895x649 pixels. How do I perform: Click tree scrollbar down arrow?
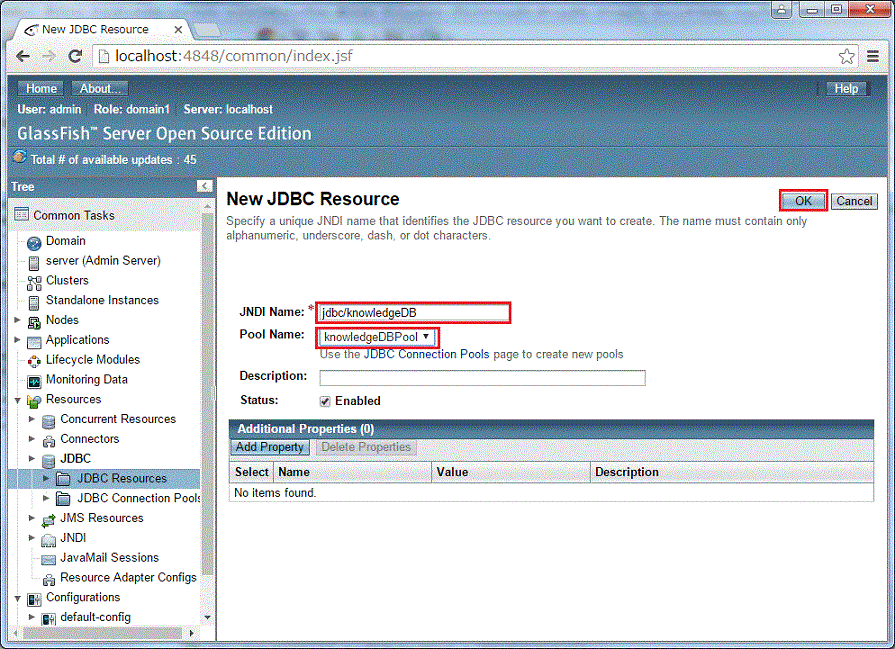point(207,617)
